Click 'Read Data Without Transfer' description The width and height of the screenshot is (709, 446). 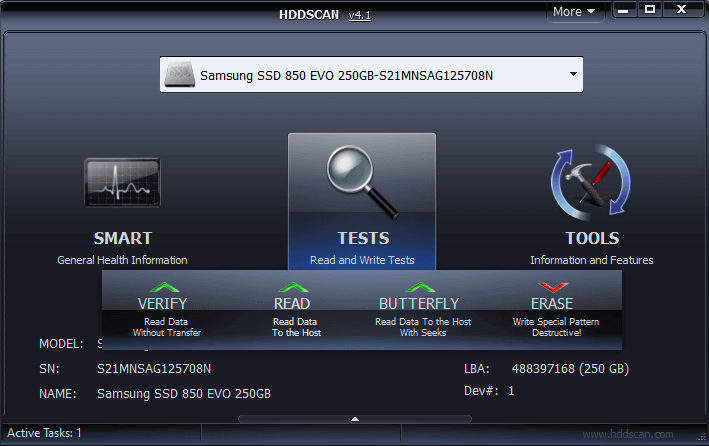[166, 327]
